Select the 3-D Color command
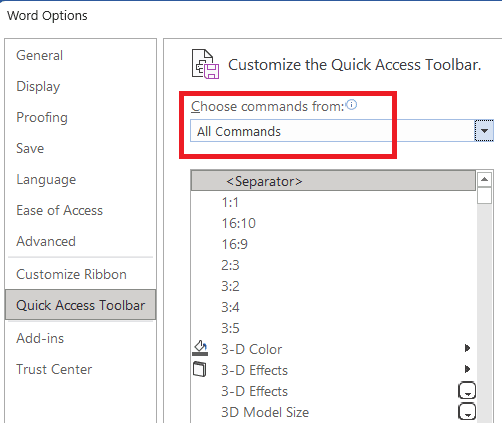This screenshot has height=426, width=502. 333,349
